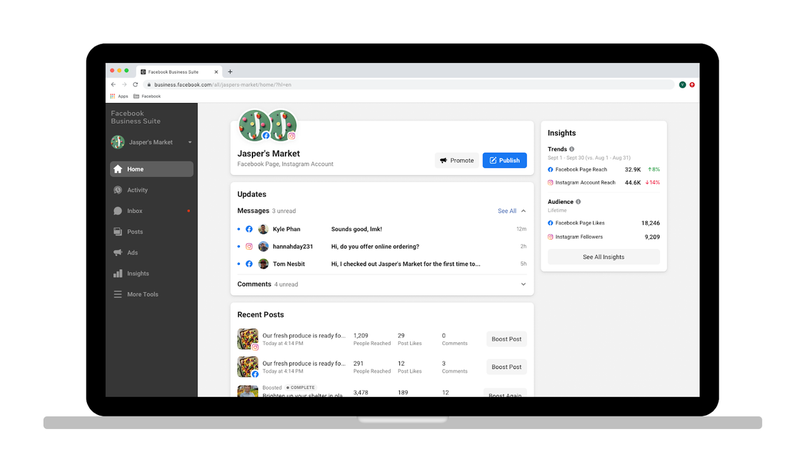Click the browser address bar

pos(408,85)
